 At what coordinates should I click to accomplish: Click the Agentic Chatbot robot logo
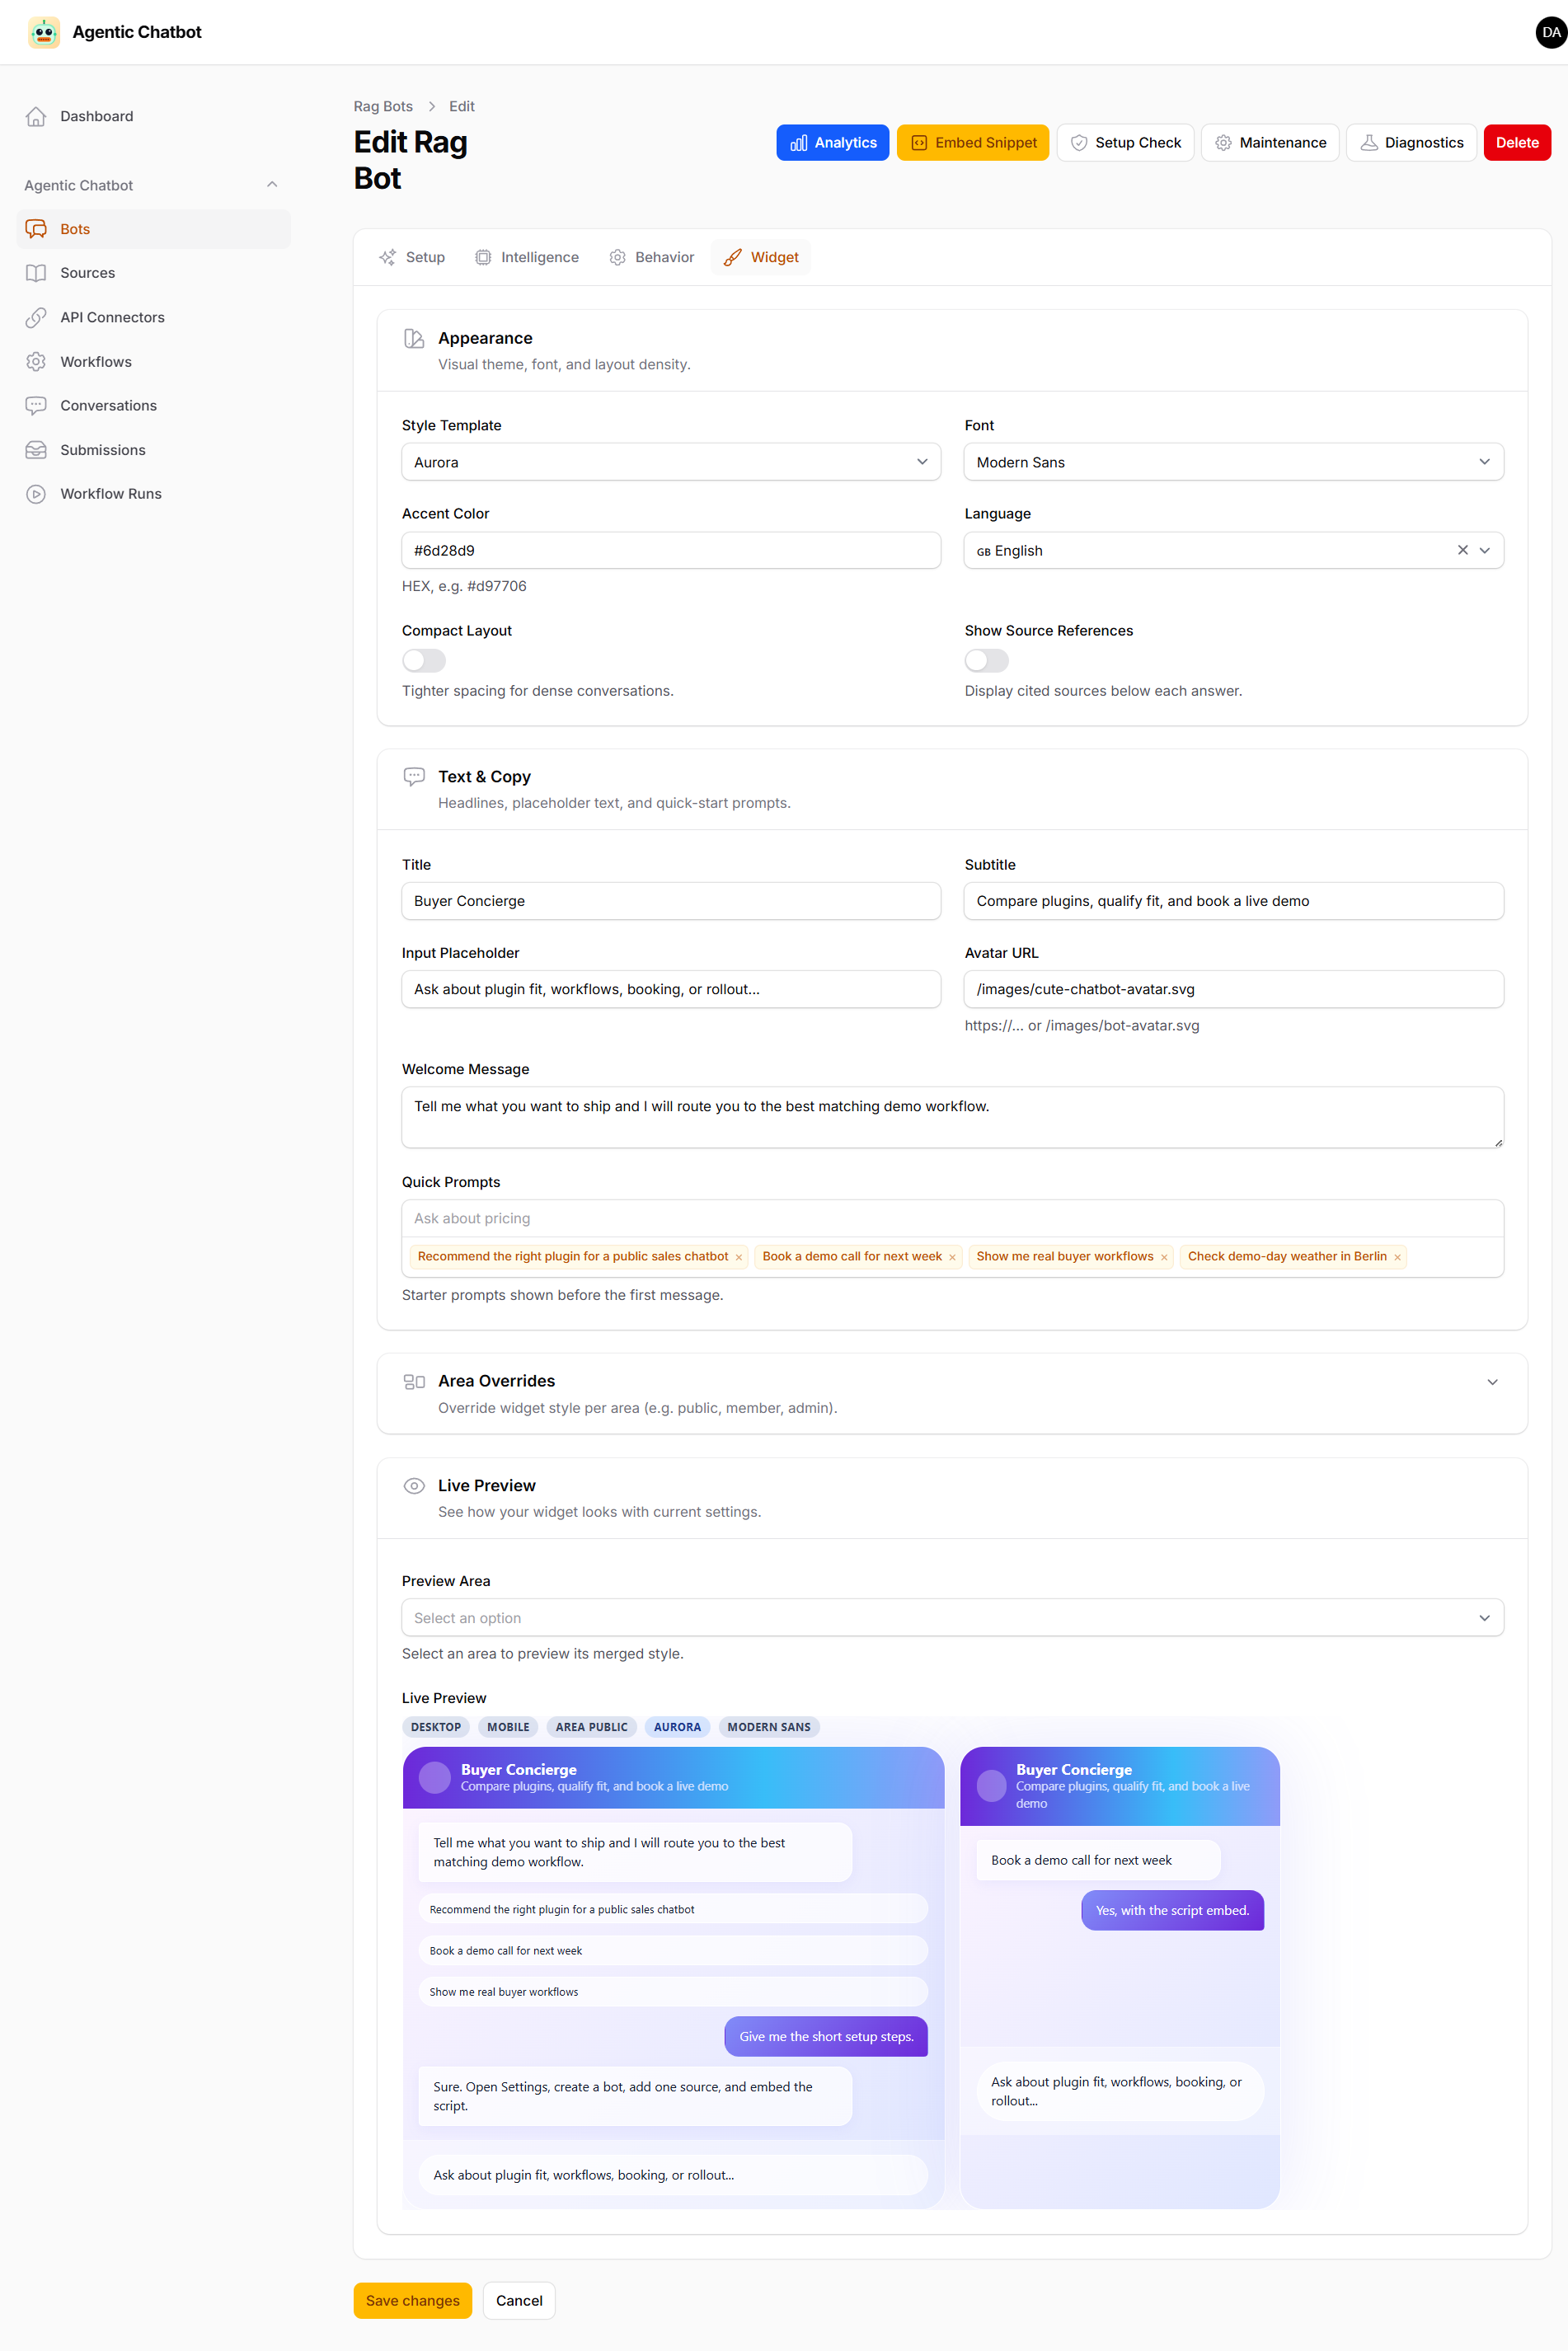(x=43, y=32)
